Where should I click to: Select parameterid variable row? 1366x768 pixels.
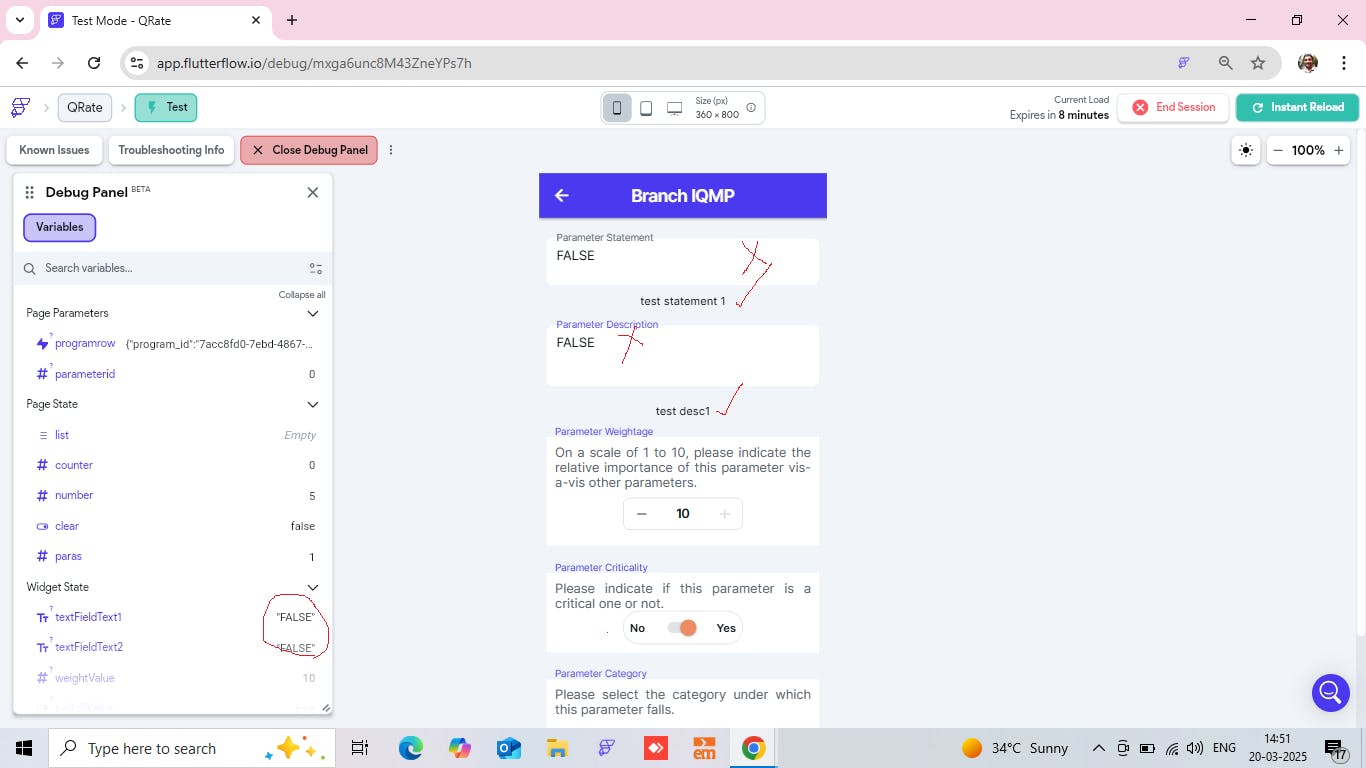coord(172,374)
